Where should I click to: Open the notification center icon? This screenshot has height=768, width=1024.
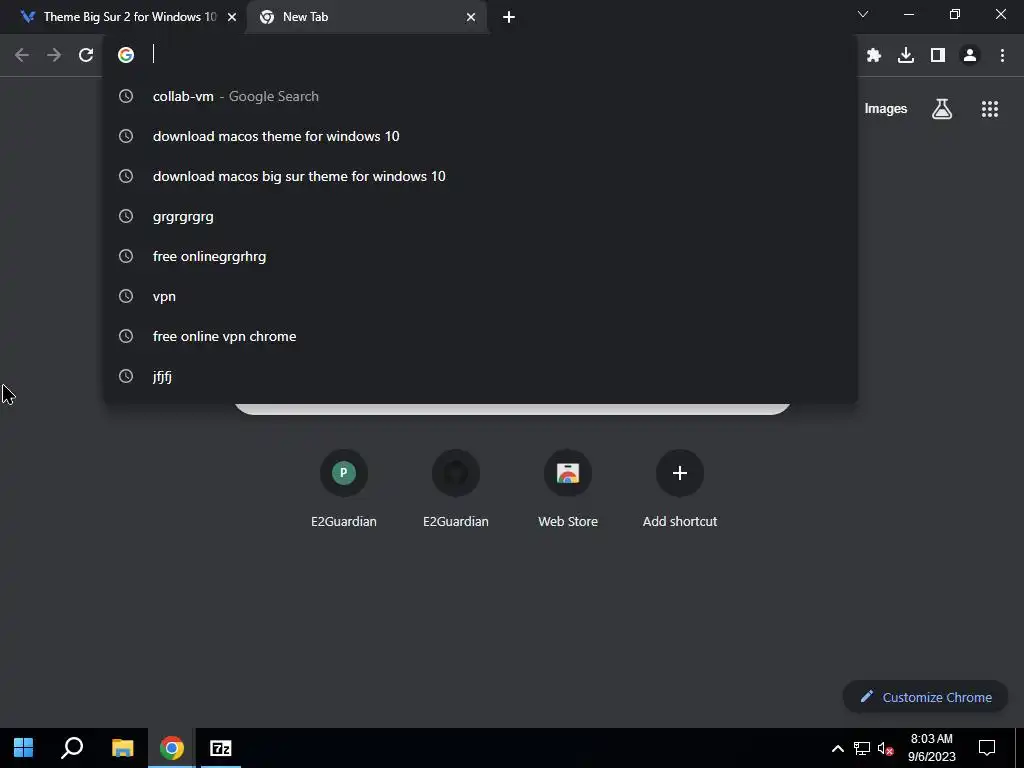tap(987, 748)
